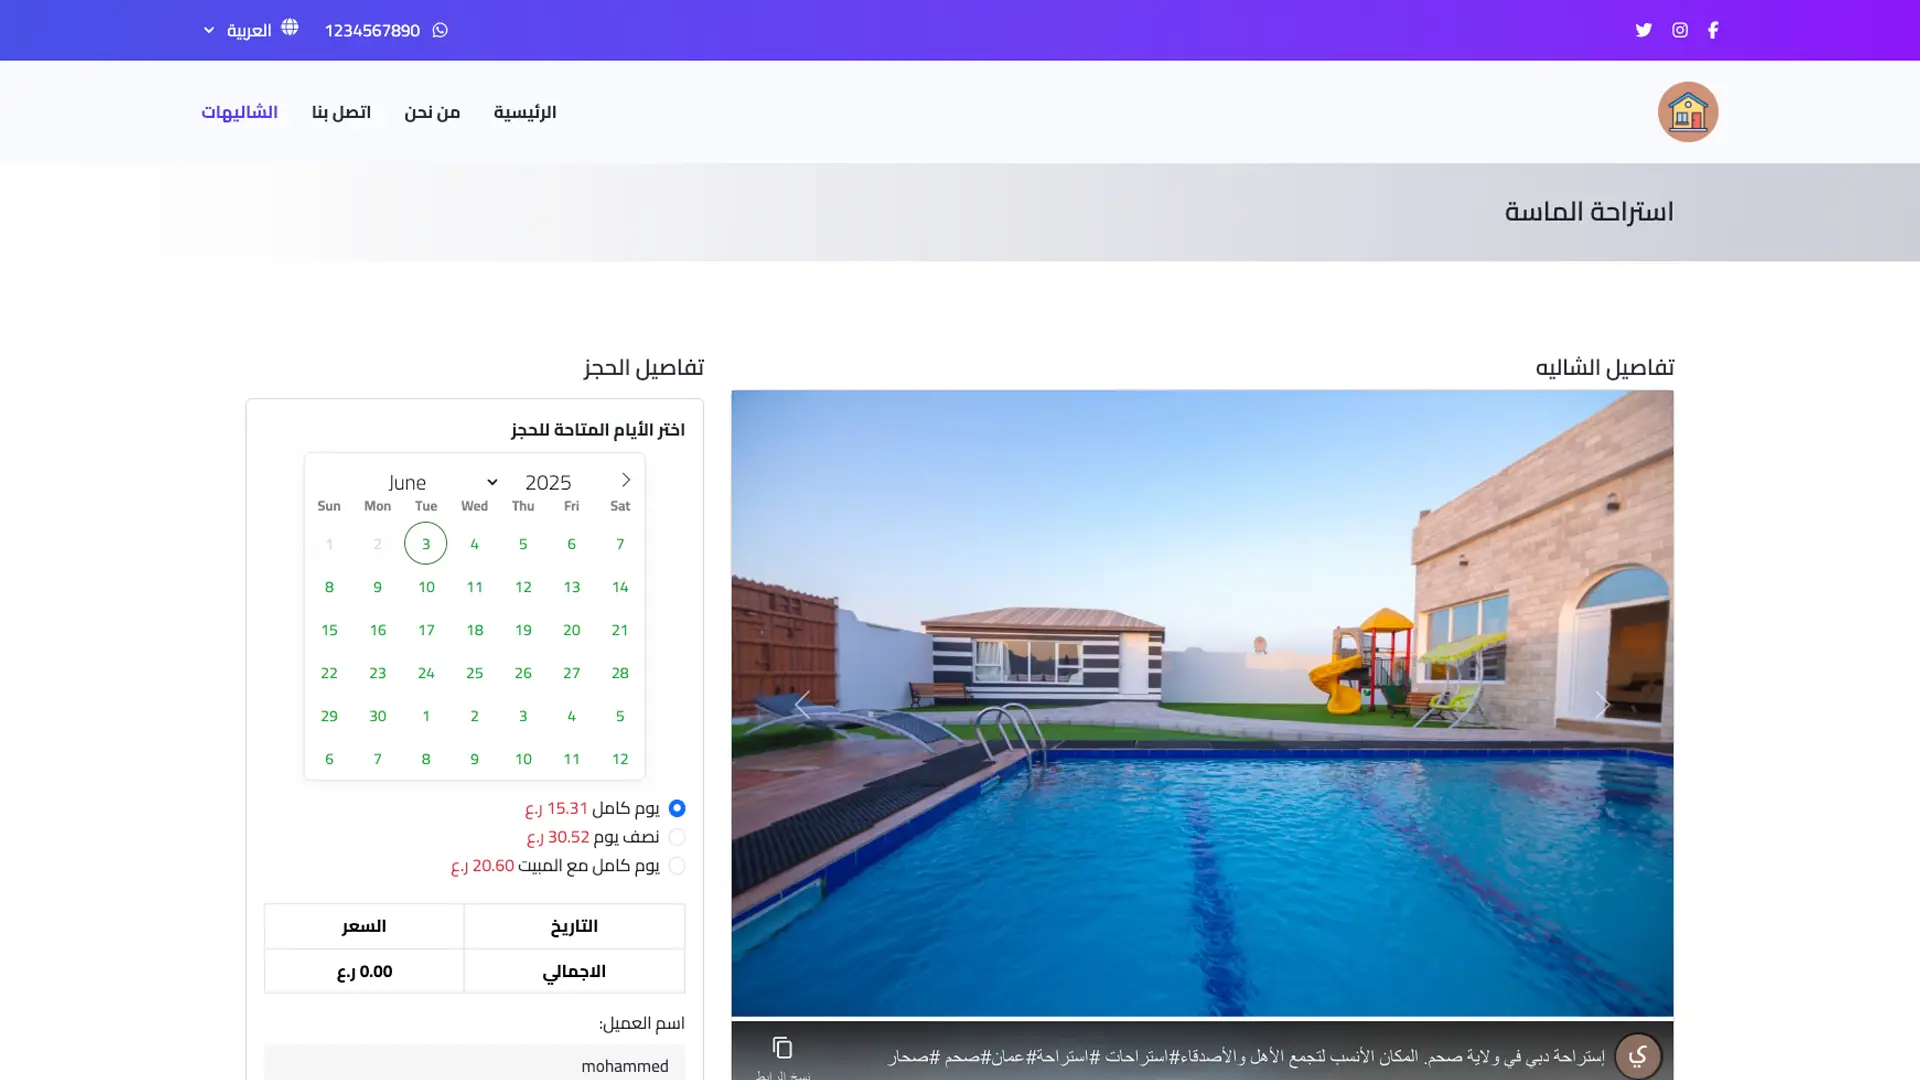Select the full day 15.31 option

(677, 808)
